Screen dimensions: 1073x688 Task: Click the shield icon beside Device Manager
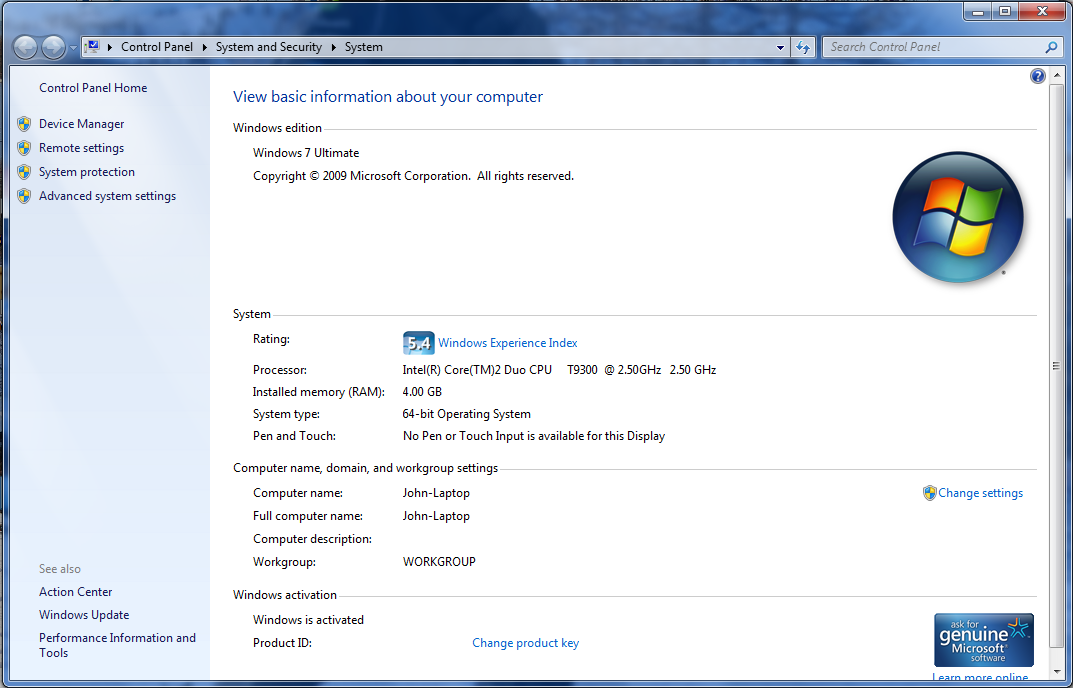[24, 123]
